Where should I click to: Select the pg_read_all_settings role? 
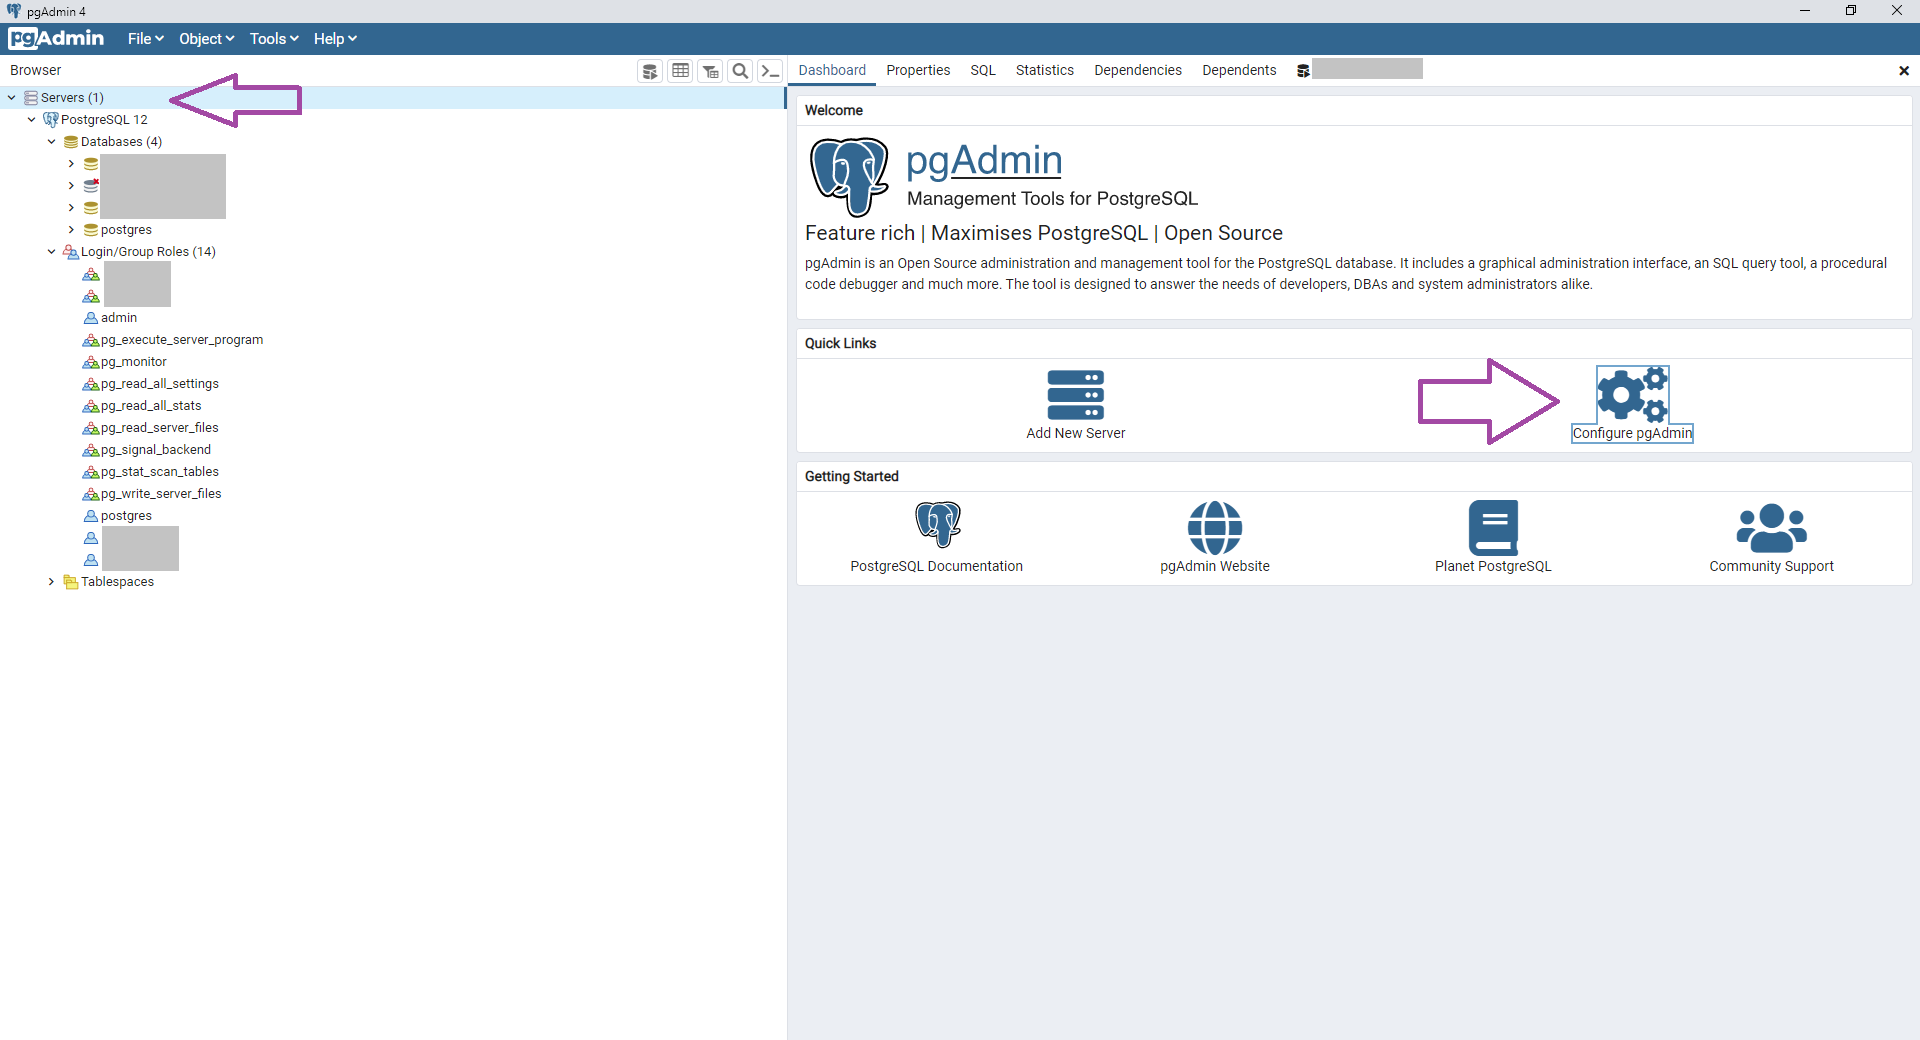tap(159, 384)
